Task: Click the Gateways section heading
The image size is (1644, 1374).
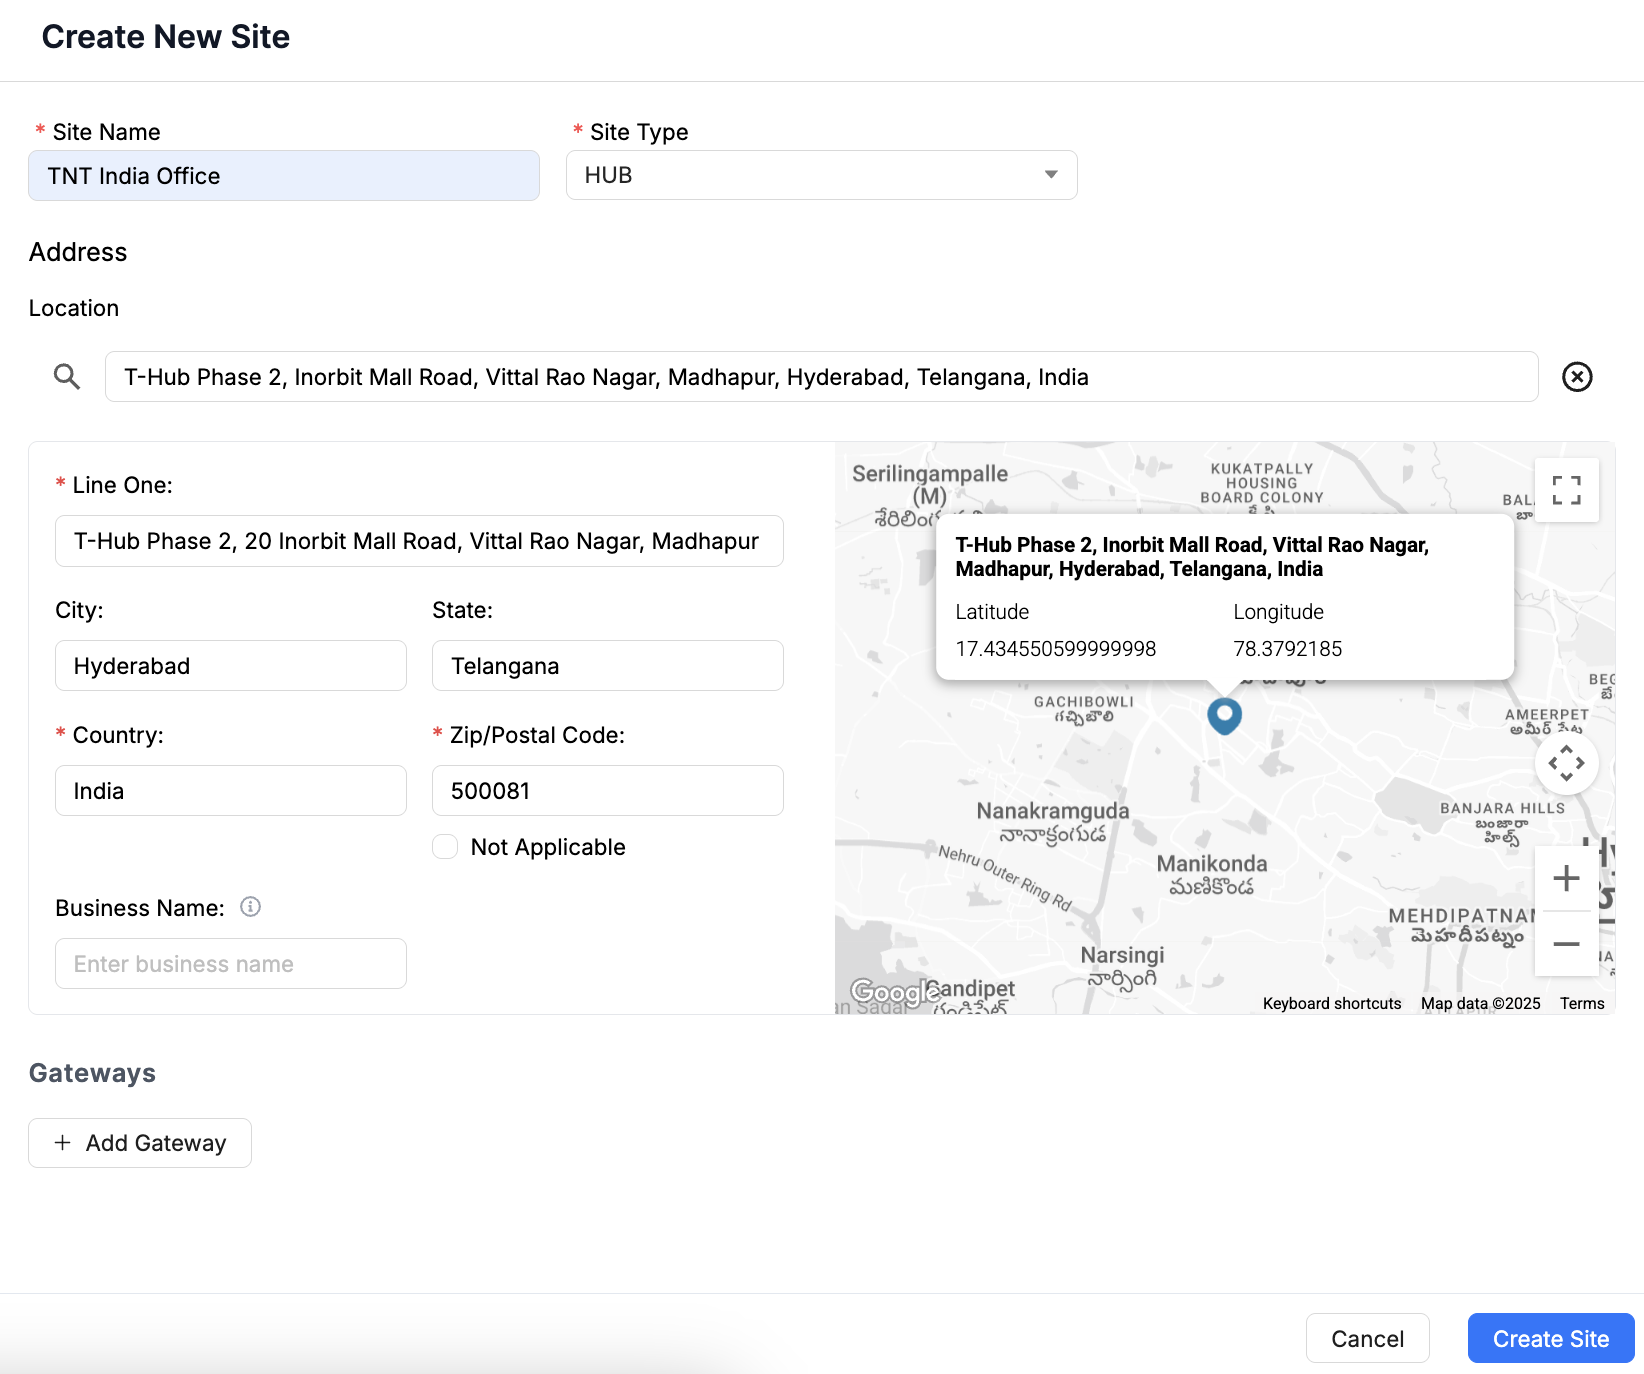Action: (x=92, y=1073)
